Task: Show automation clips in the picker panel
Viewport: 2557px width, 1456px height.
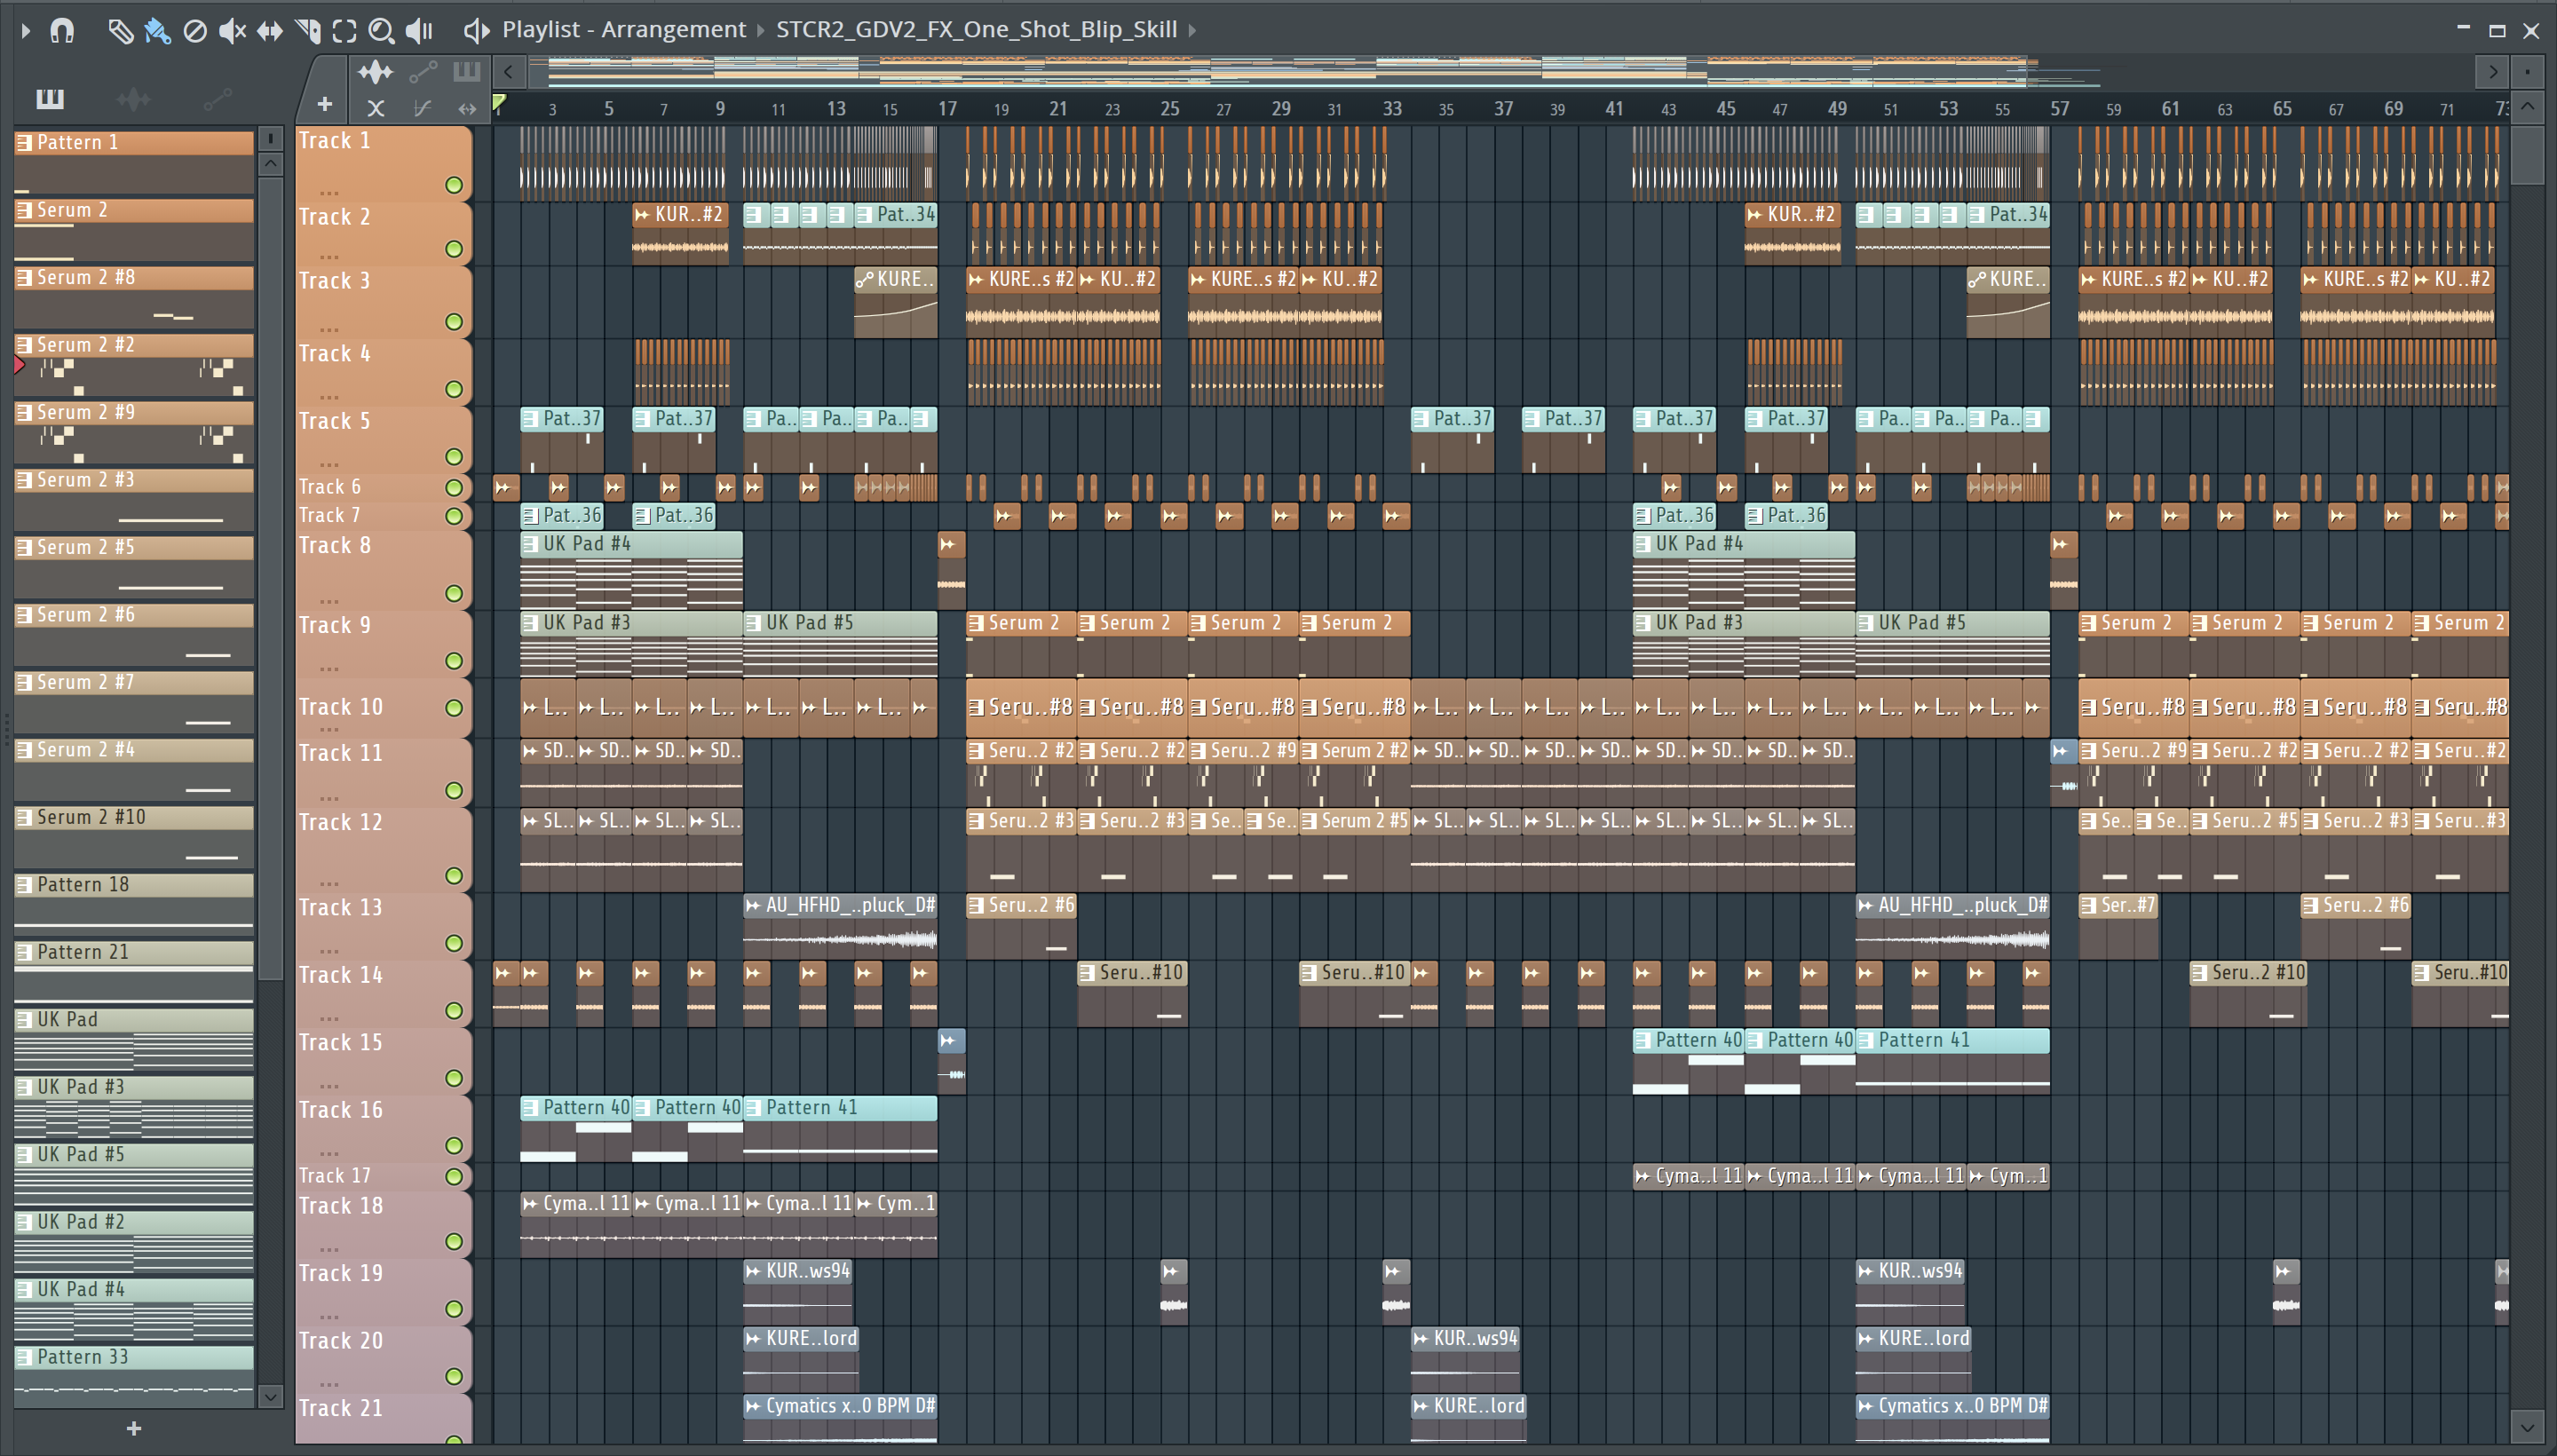Action: click(x=217, y=99)
